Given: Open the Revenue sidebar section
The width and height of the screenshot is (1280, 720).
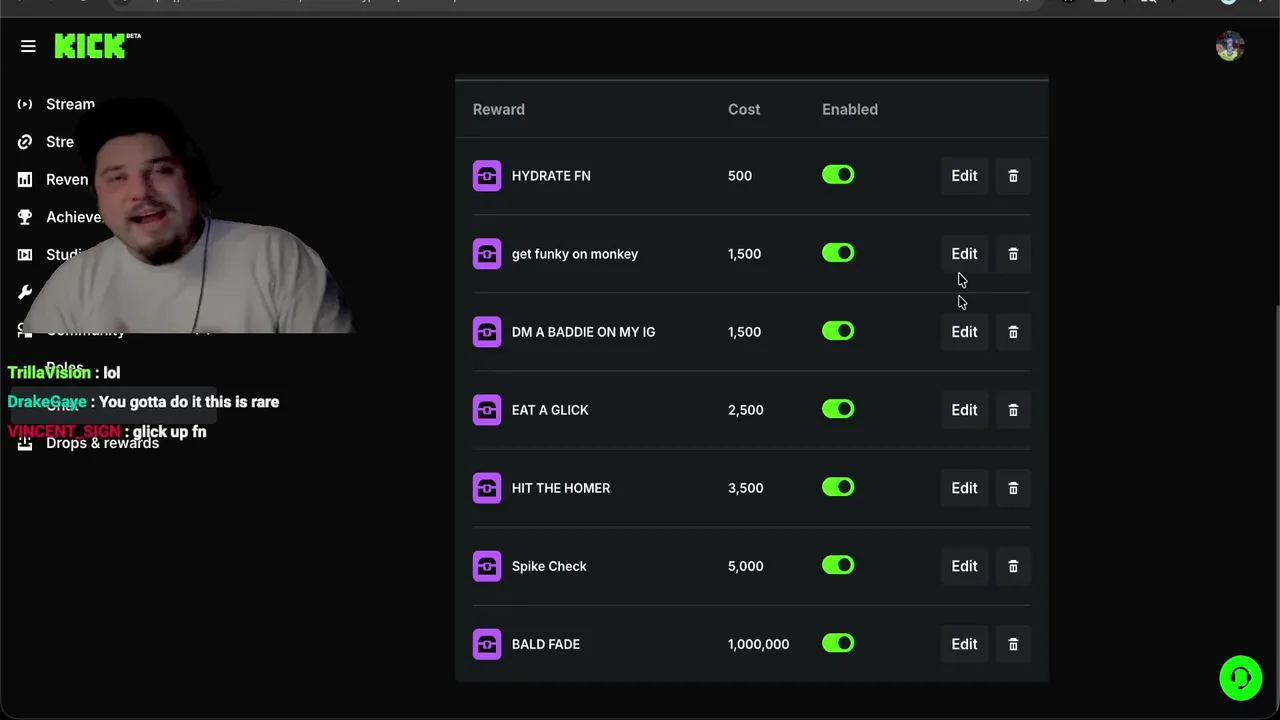Looking at the screenshot, I should (x=66, y=180).
